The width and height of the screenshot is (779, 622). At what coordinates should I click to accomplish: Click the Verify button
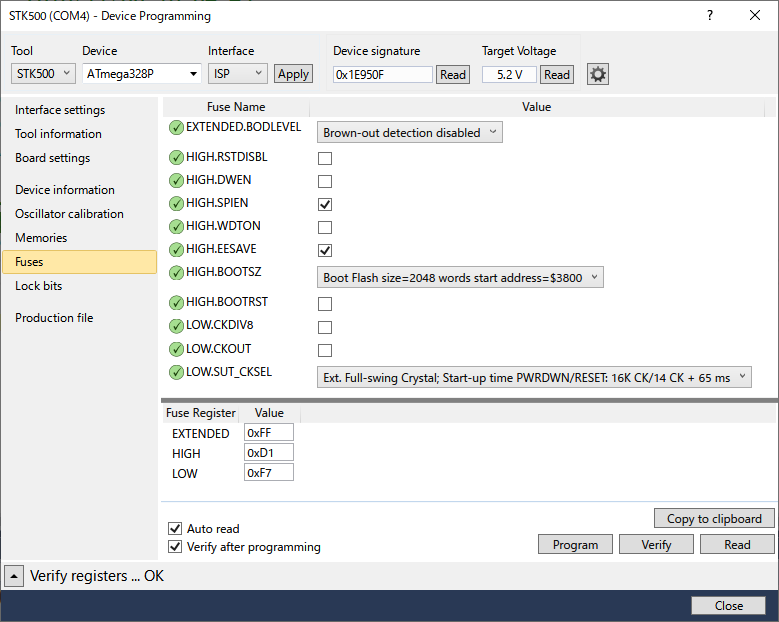[x=656, y=544]
